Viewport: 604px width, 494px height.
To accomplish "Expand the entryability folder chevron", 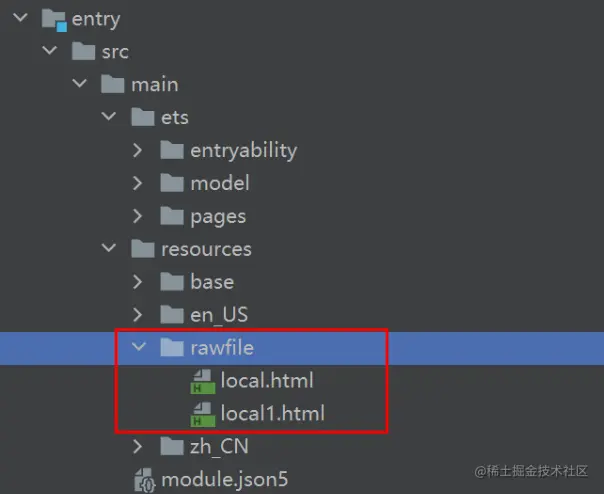I will [138, 150].
